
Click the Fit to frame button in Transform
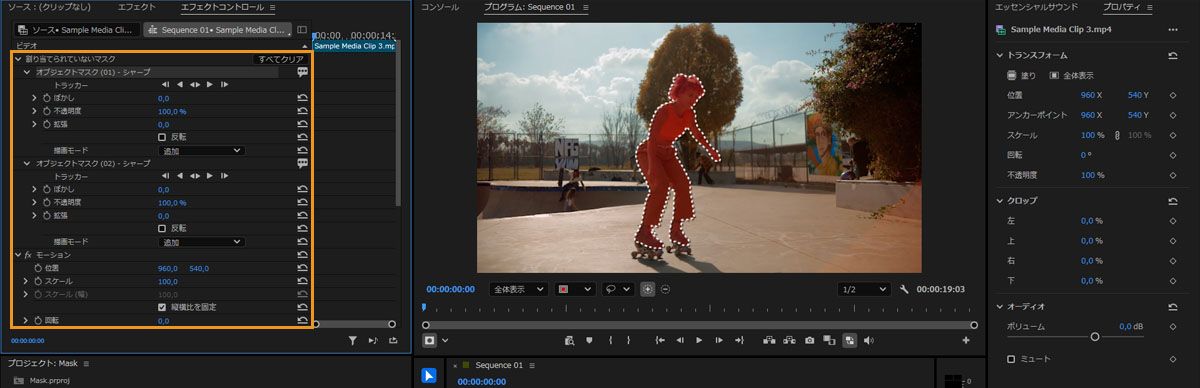point(1071,75)
